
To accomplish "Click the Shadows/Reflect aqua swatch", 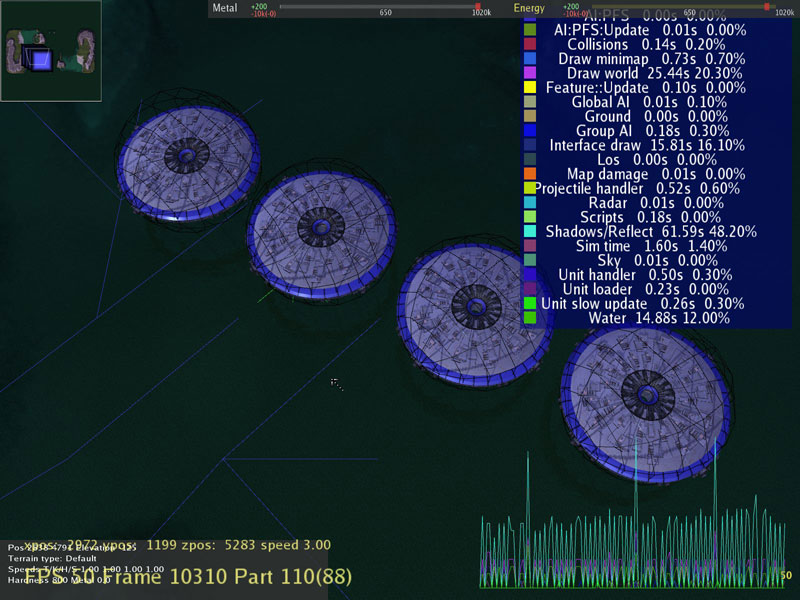I will click(530, 231).
